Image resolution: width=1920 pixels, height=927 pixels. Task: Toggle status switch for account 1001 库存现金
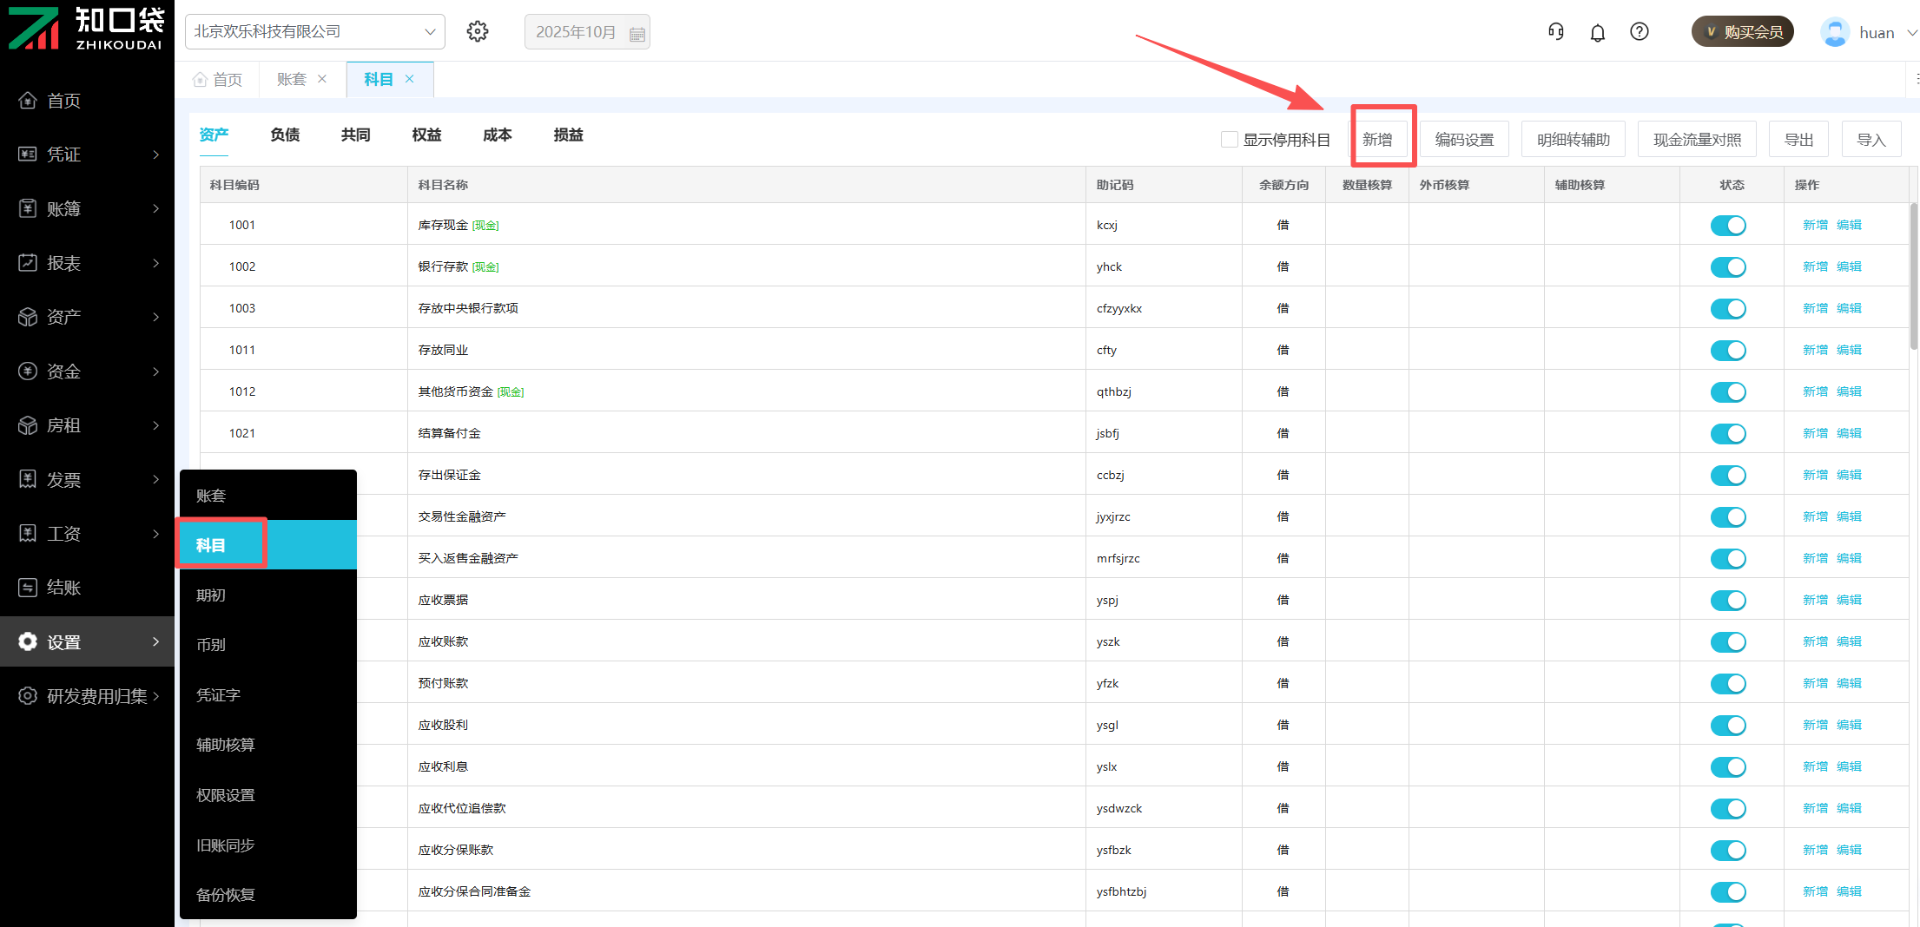(1728, 226)
